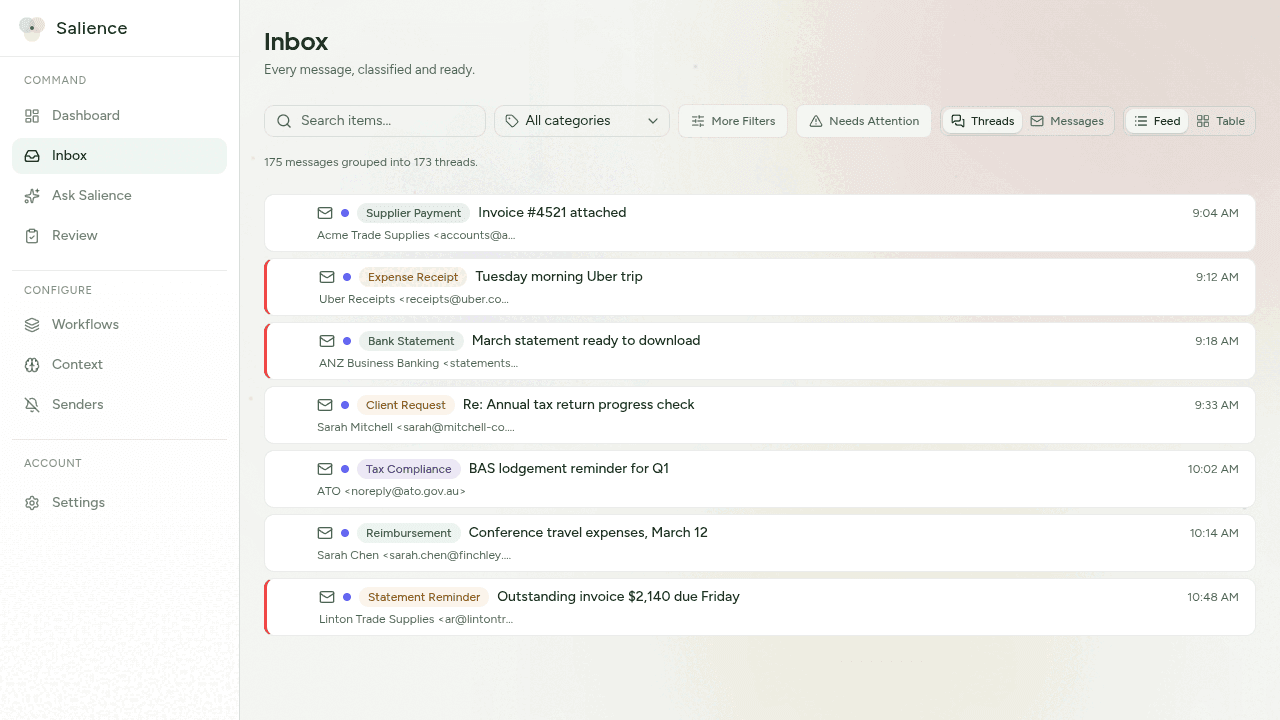Open the Workflows page
This screenshot has height=720, width=1280.
(120, 325)
